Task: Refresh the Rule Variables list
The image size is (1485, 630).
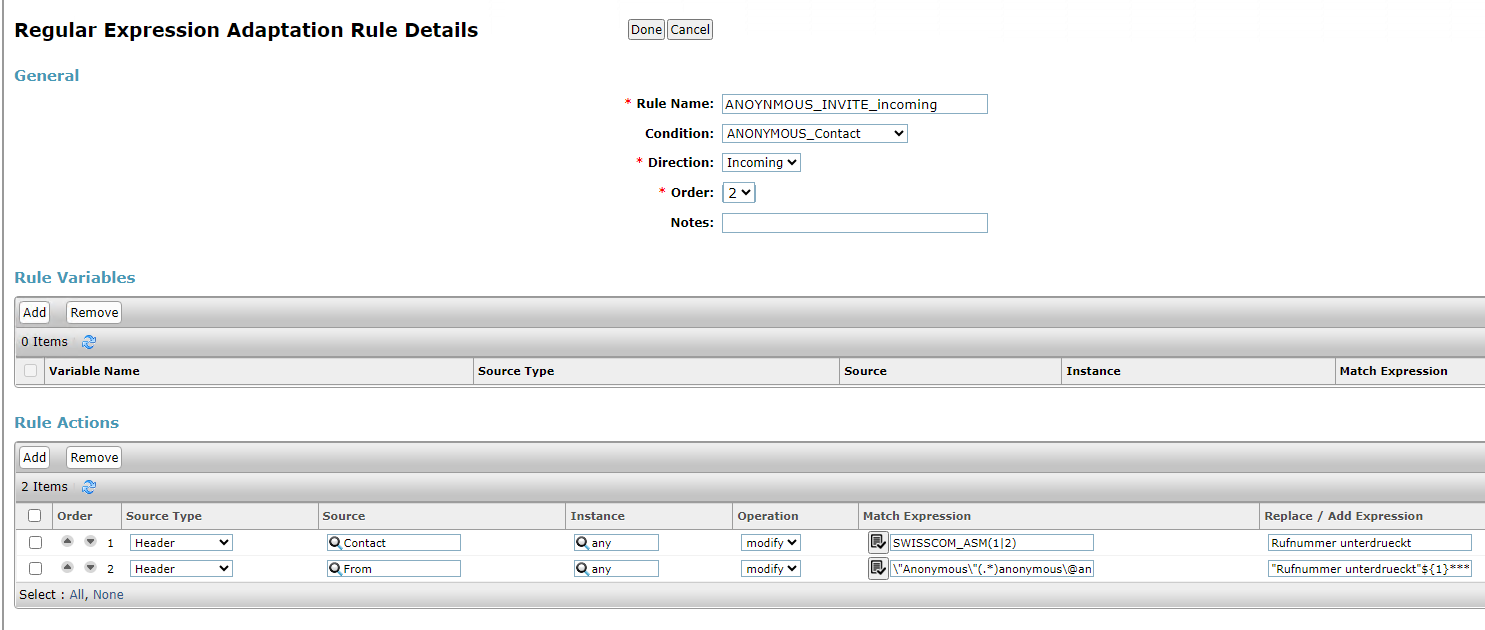Action: click(89, 342)
